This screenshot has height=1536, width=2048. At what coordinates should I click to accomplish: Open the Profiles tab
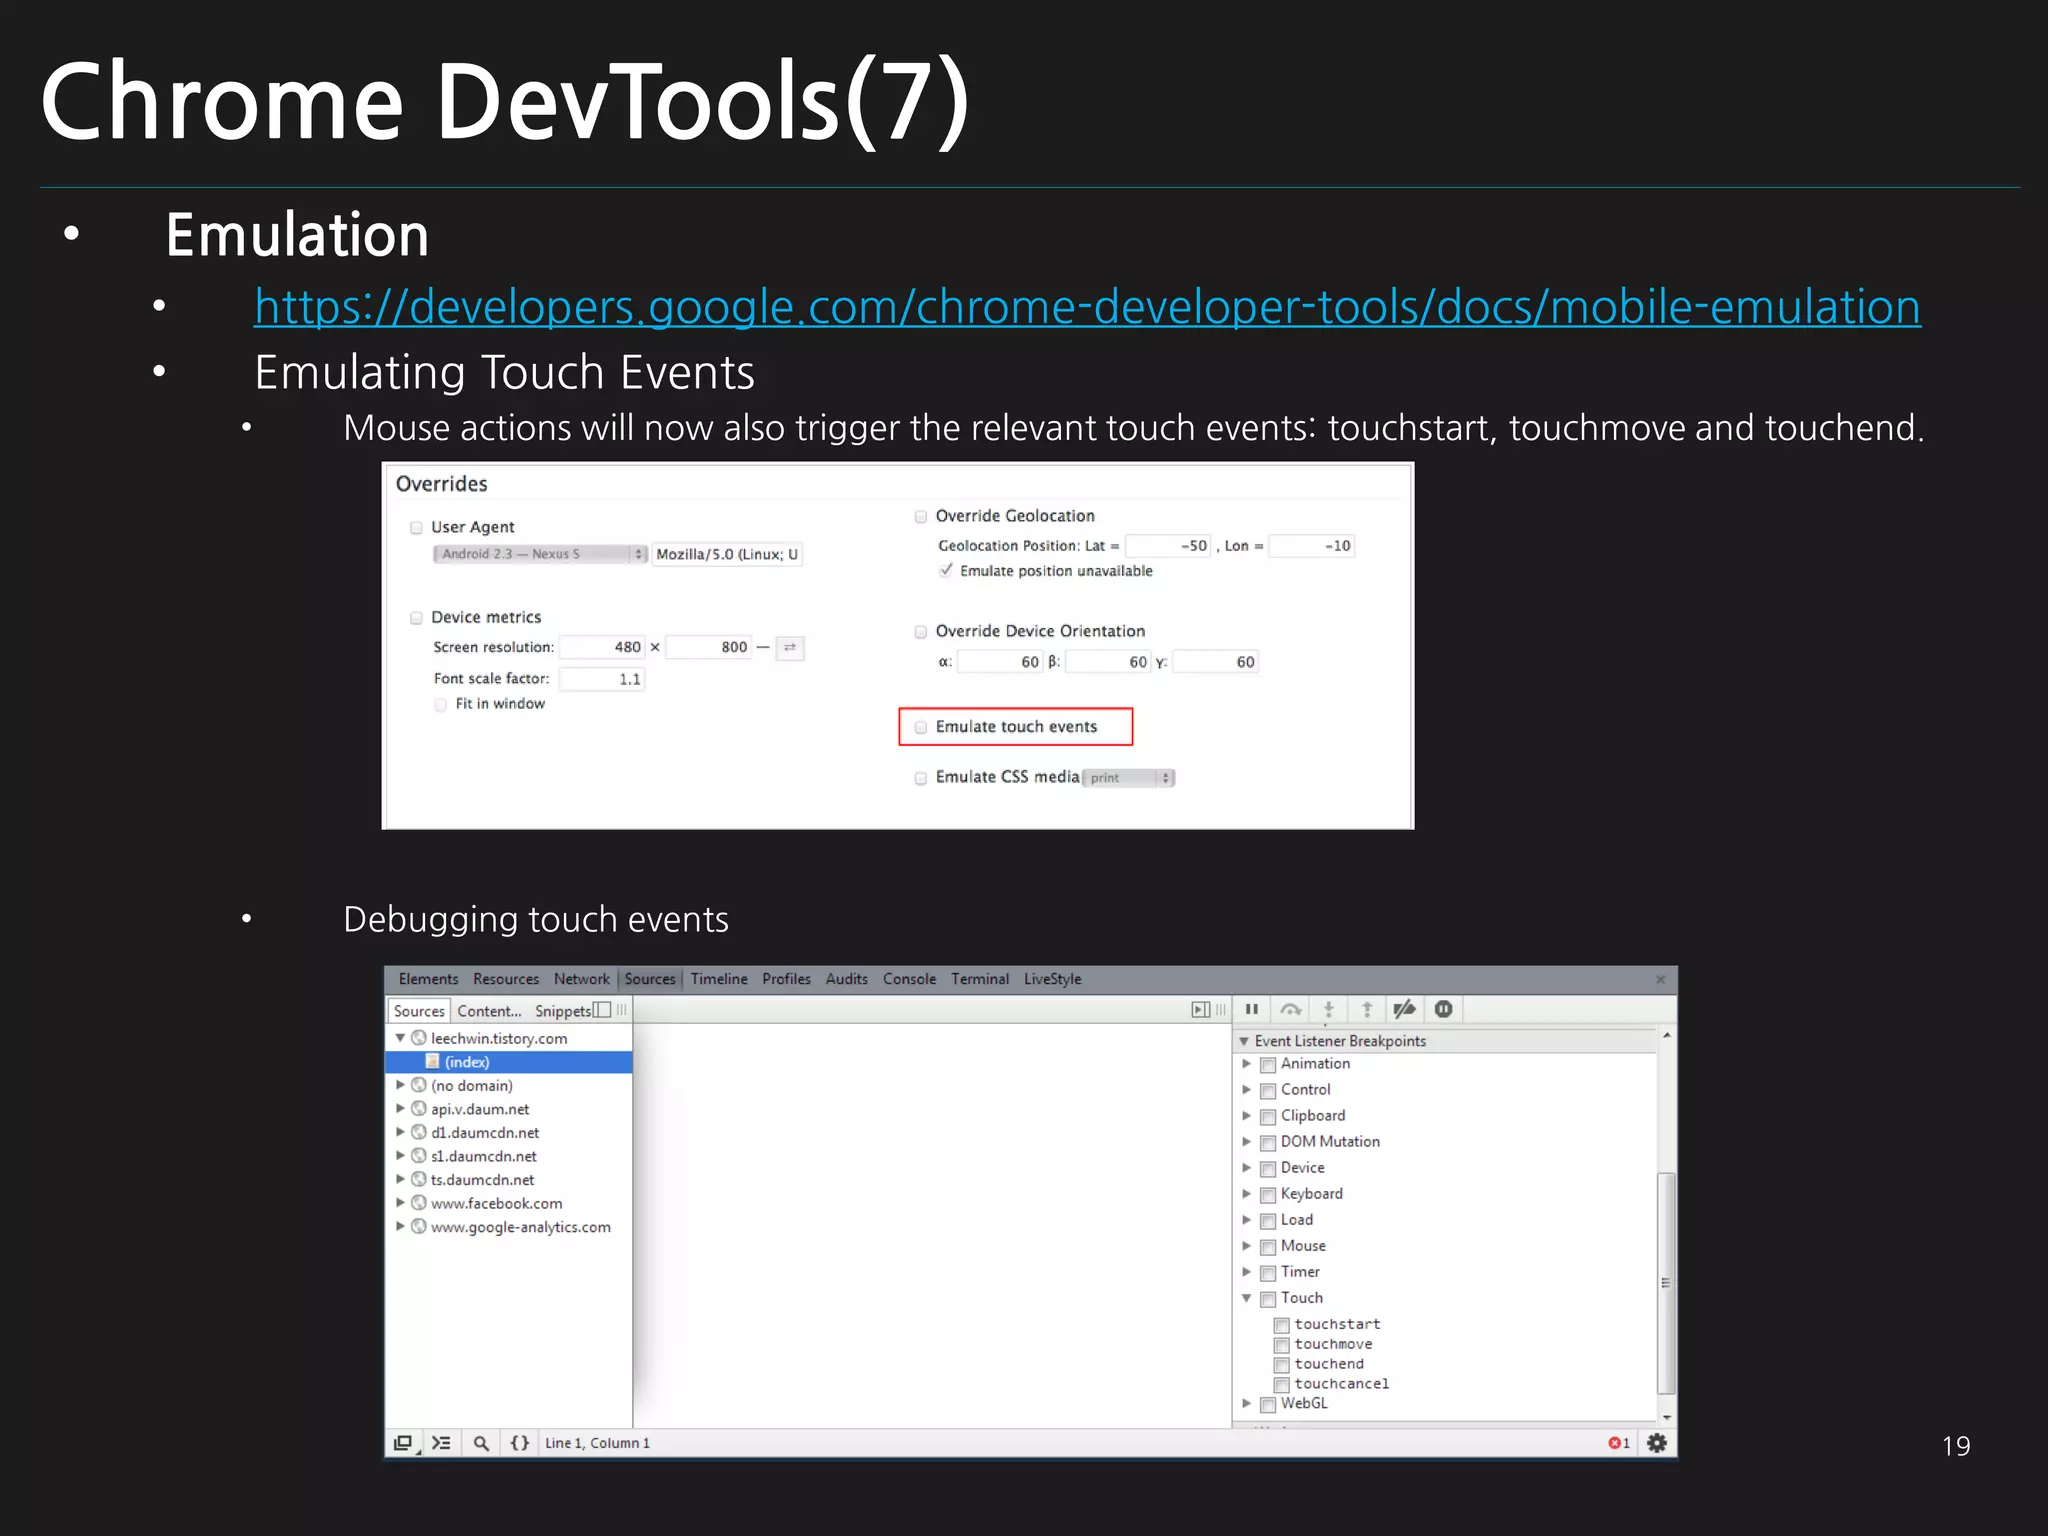pyautogui.click(x=786, y=979)
